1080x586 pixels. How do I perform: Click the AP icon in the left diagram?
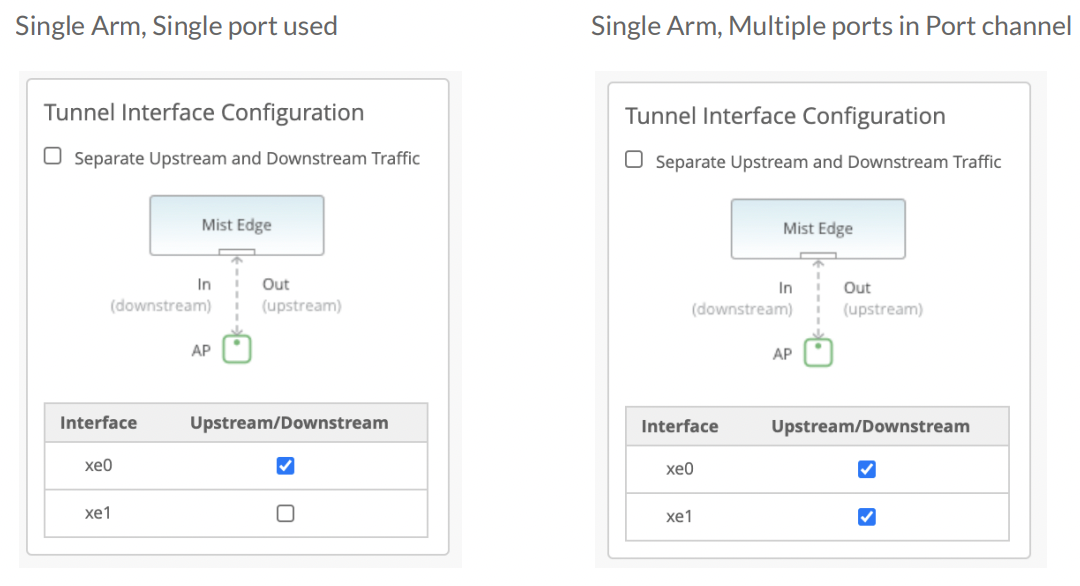(x=236, y=348)
